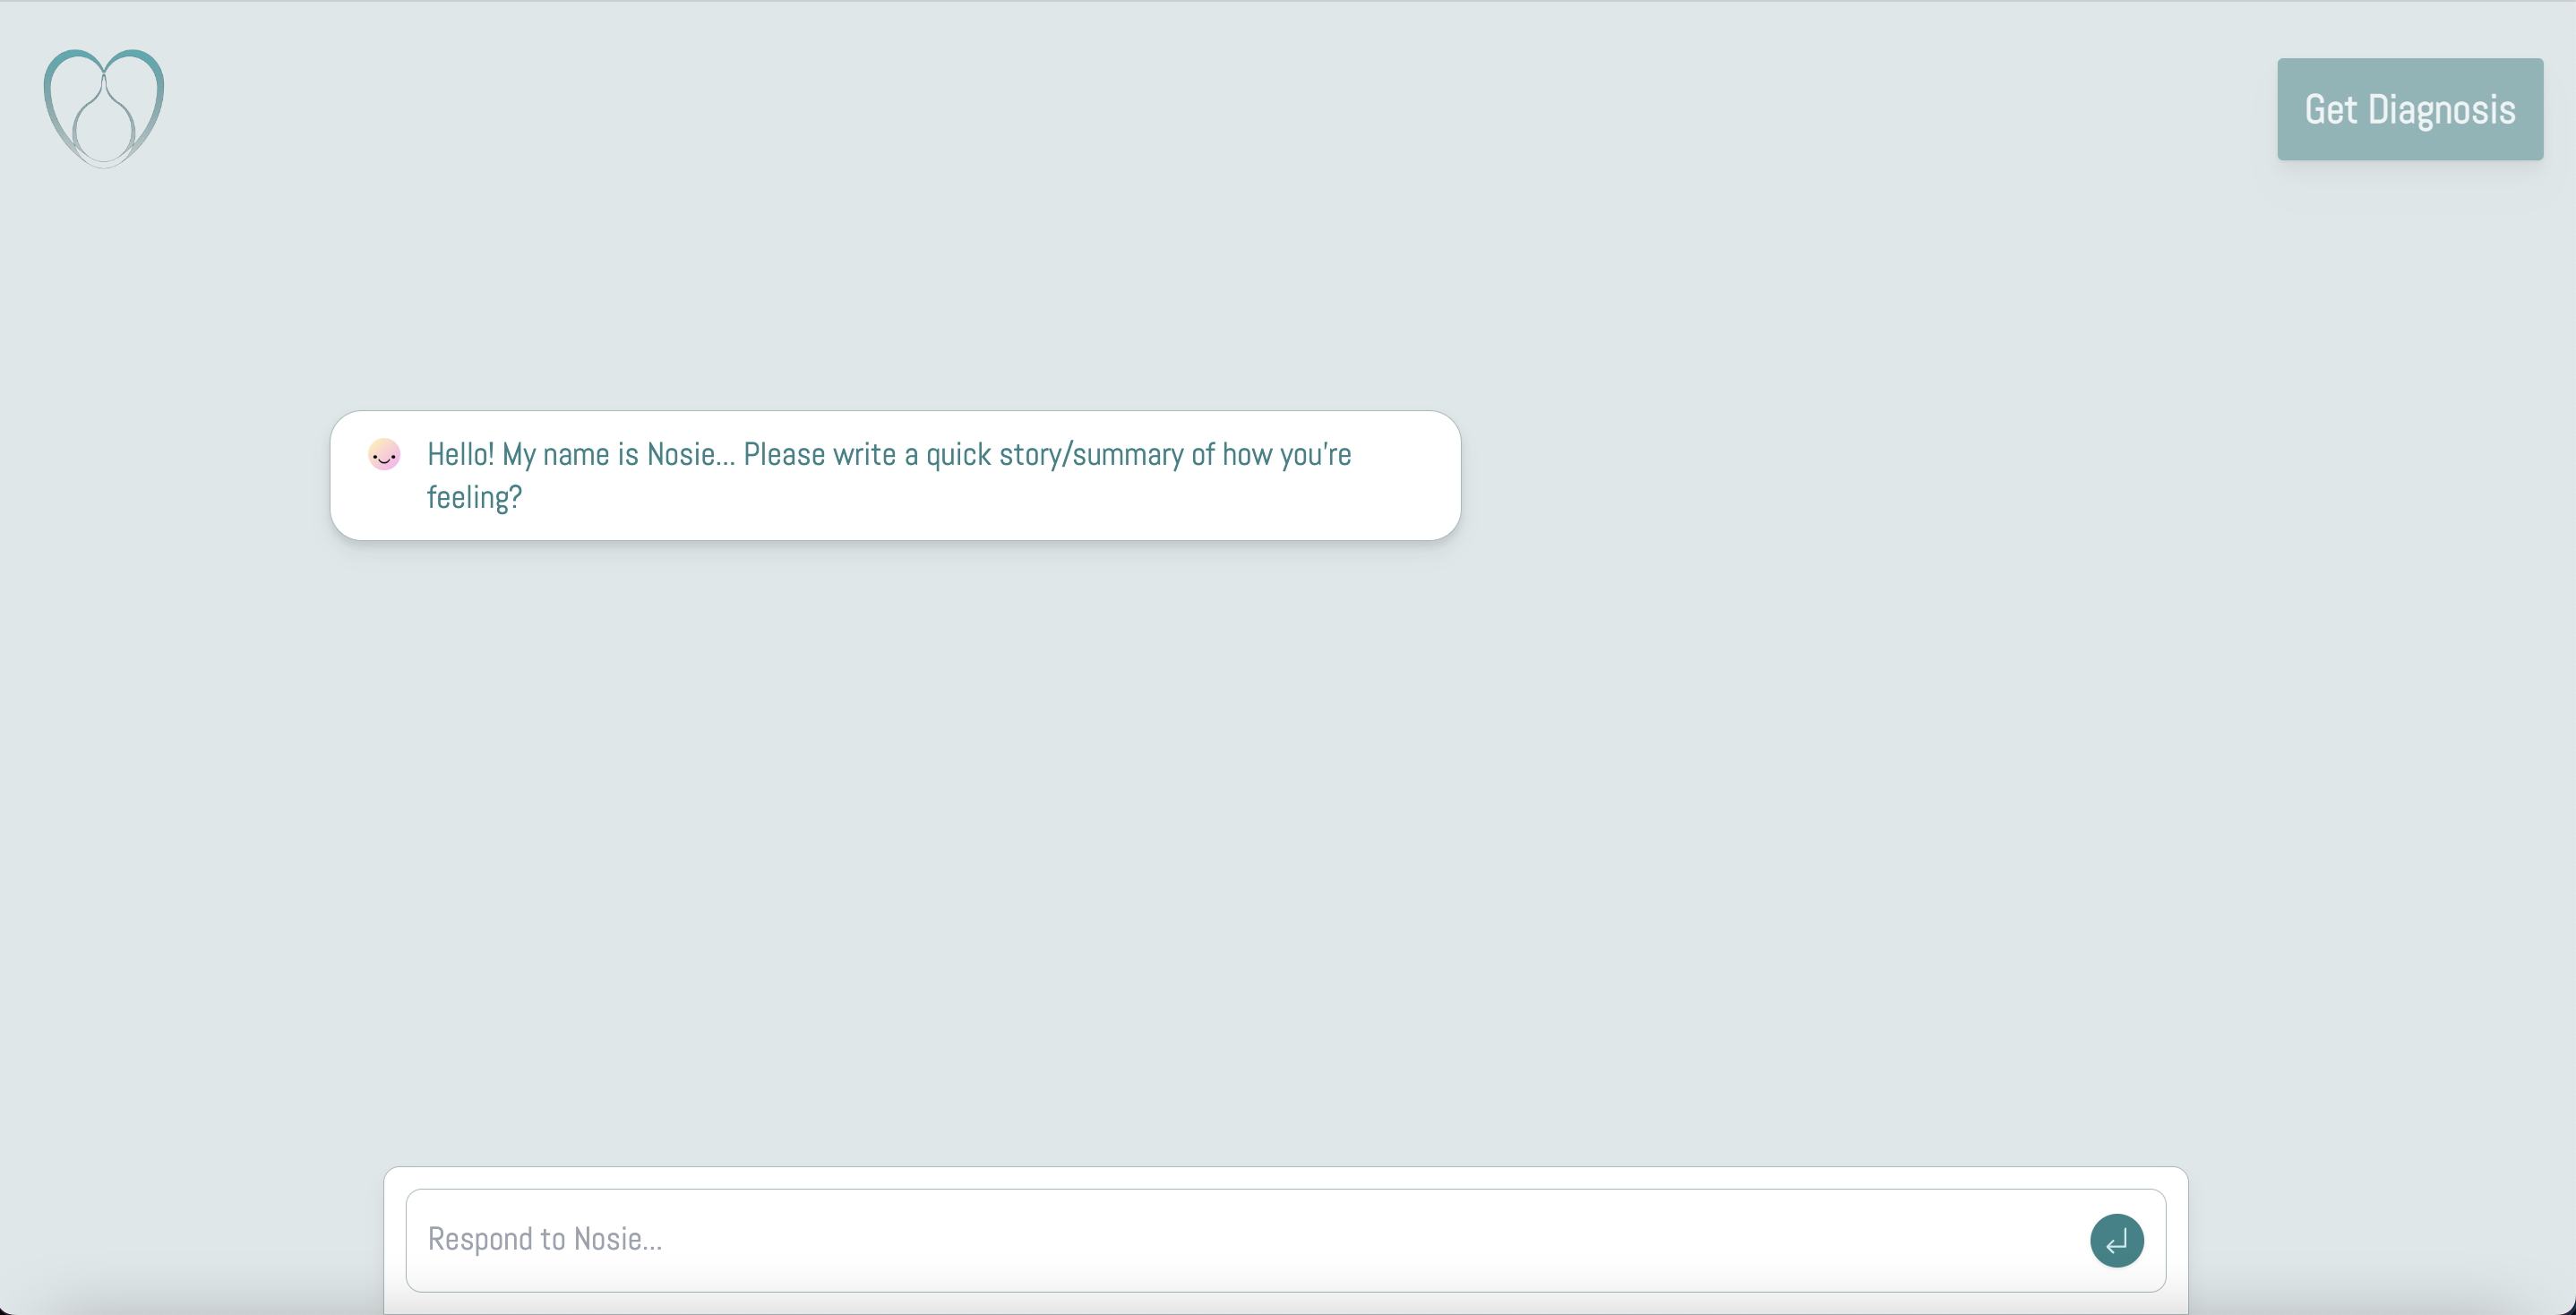This screenshot has width=2576, height=1315.
Task: Click the "Respond to Nosie..." placeholder text
Action: coord(545,1240)
